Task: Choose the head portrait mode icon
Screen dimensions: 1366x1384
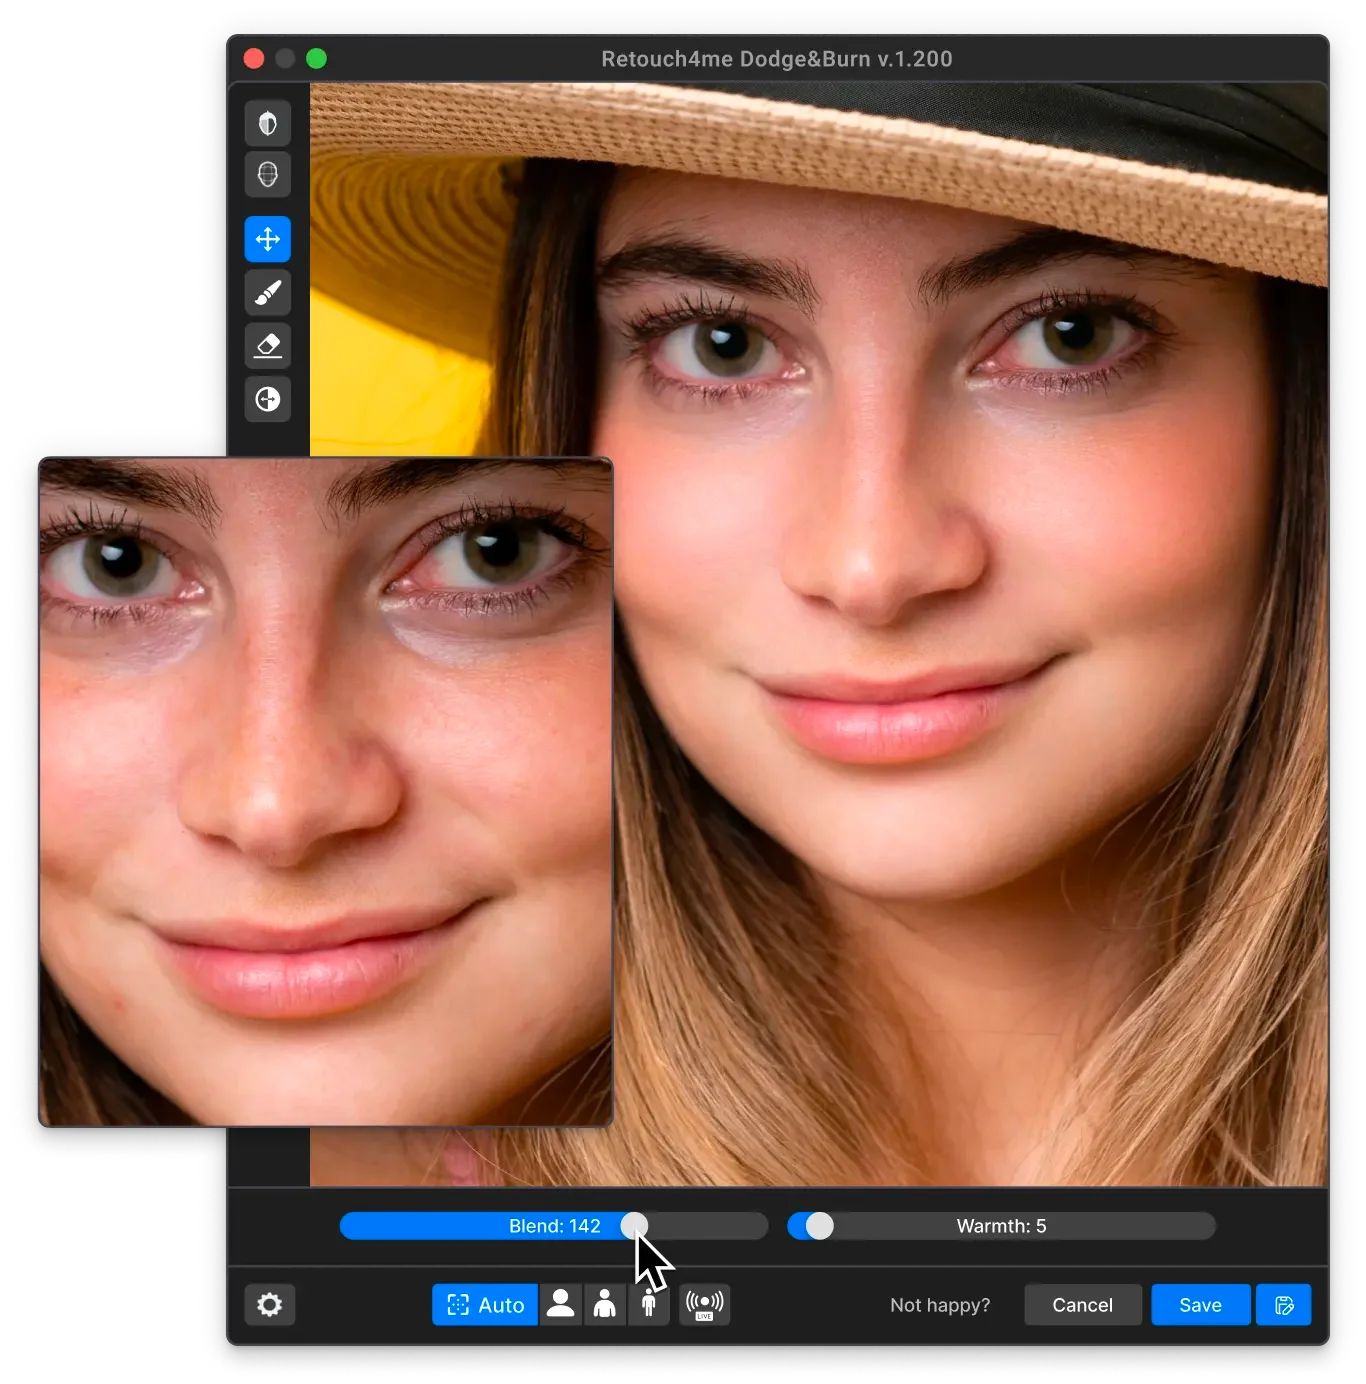Action: point(561,1305)
